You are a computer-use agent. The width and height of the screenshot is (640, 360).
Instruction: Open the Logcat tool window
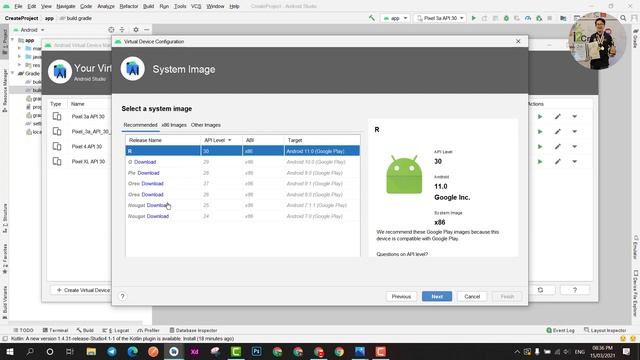click(x=116, y=330)
